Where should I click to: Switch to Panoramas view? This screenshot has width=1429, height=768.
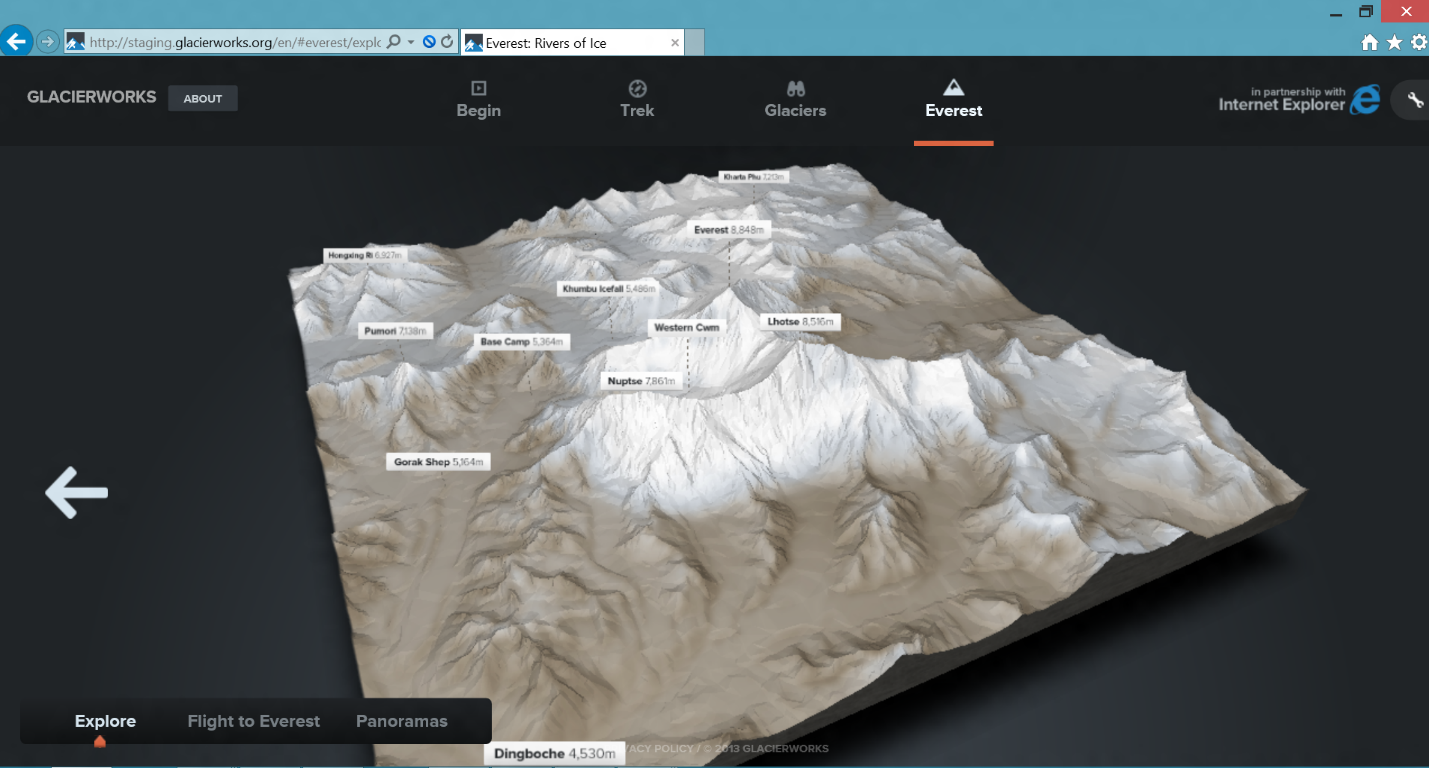401,721
